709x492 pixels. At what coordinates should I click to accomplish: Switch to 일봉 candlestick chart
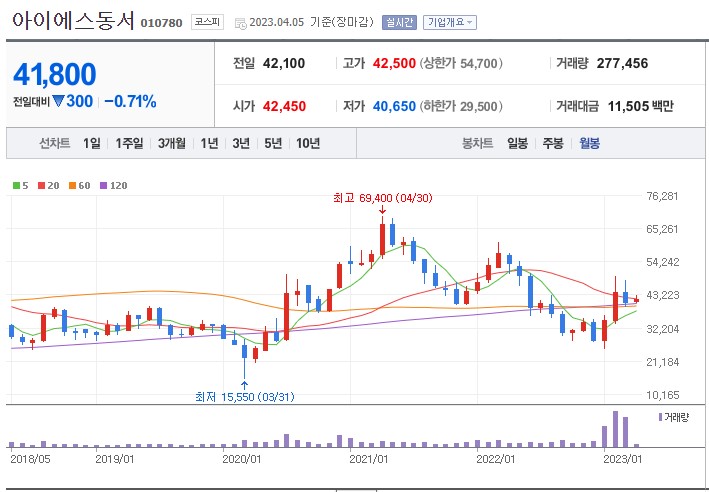[x=517, y=143]
